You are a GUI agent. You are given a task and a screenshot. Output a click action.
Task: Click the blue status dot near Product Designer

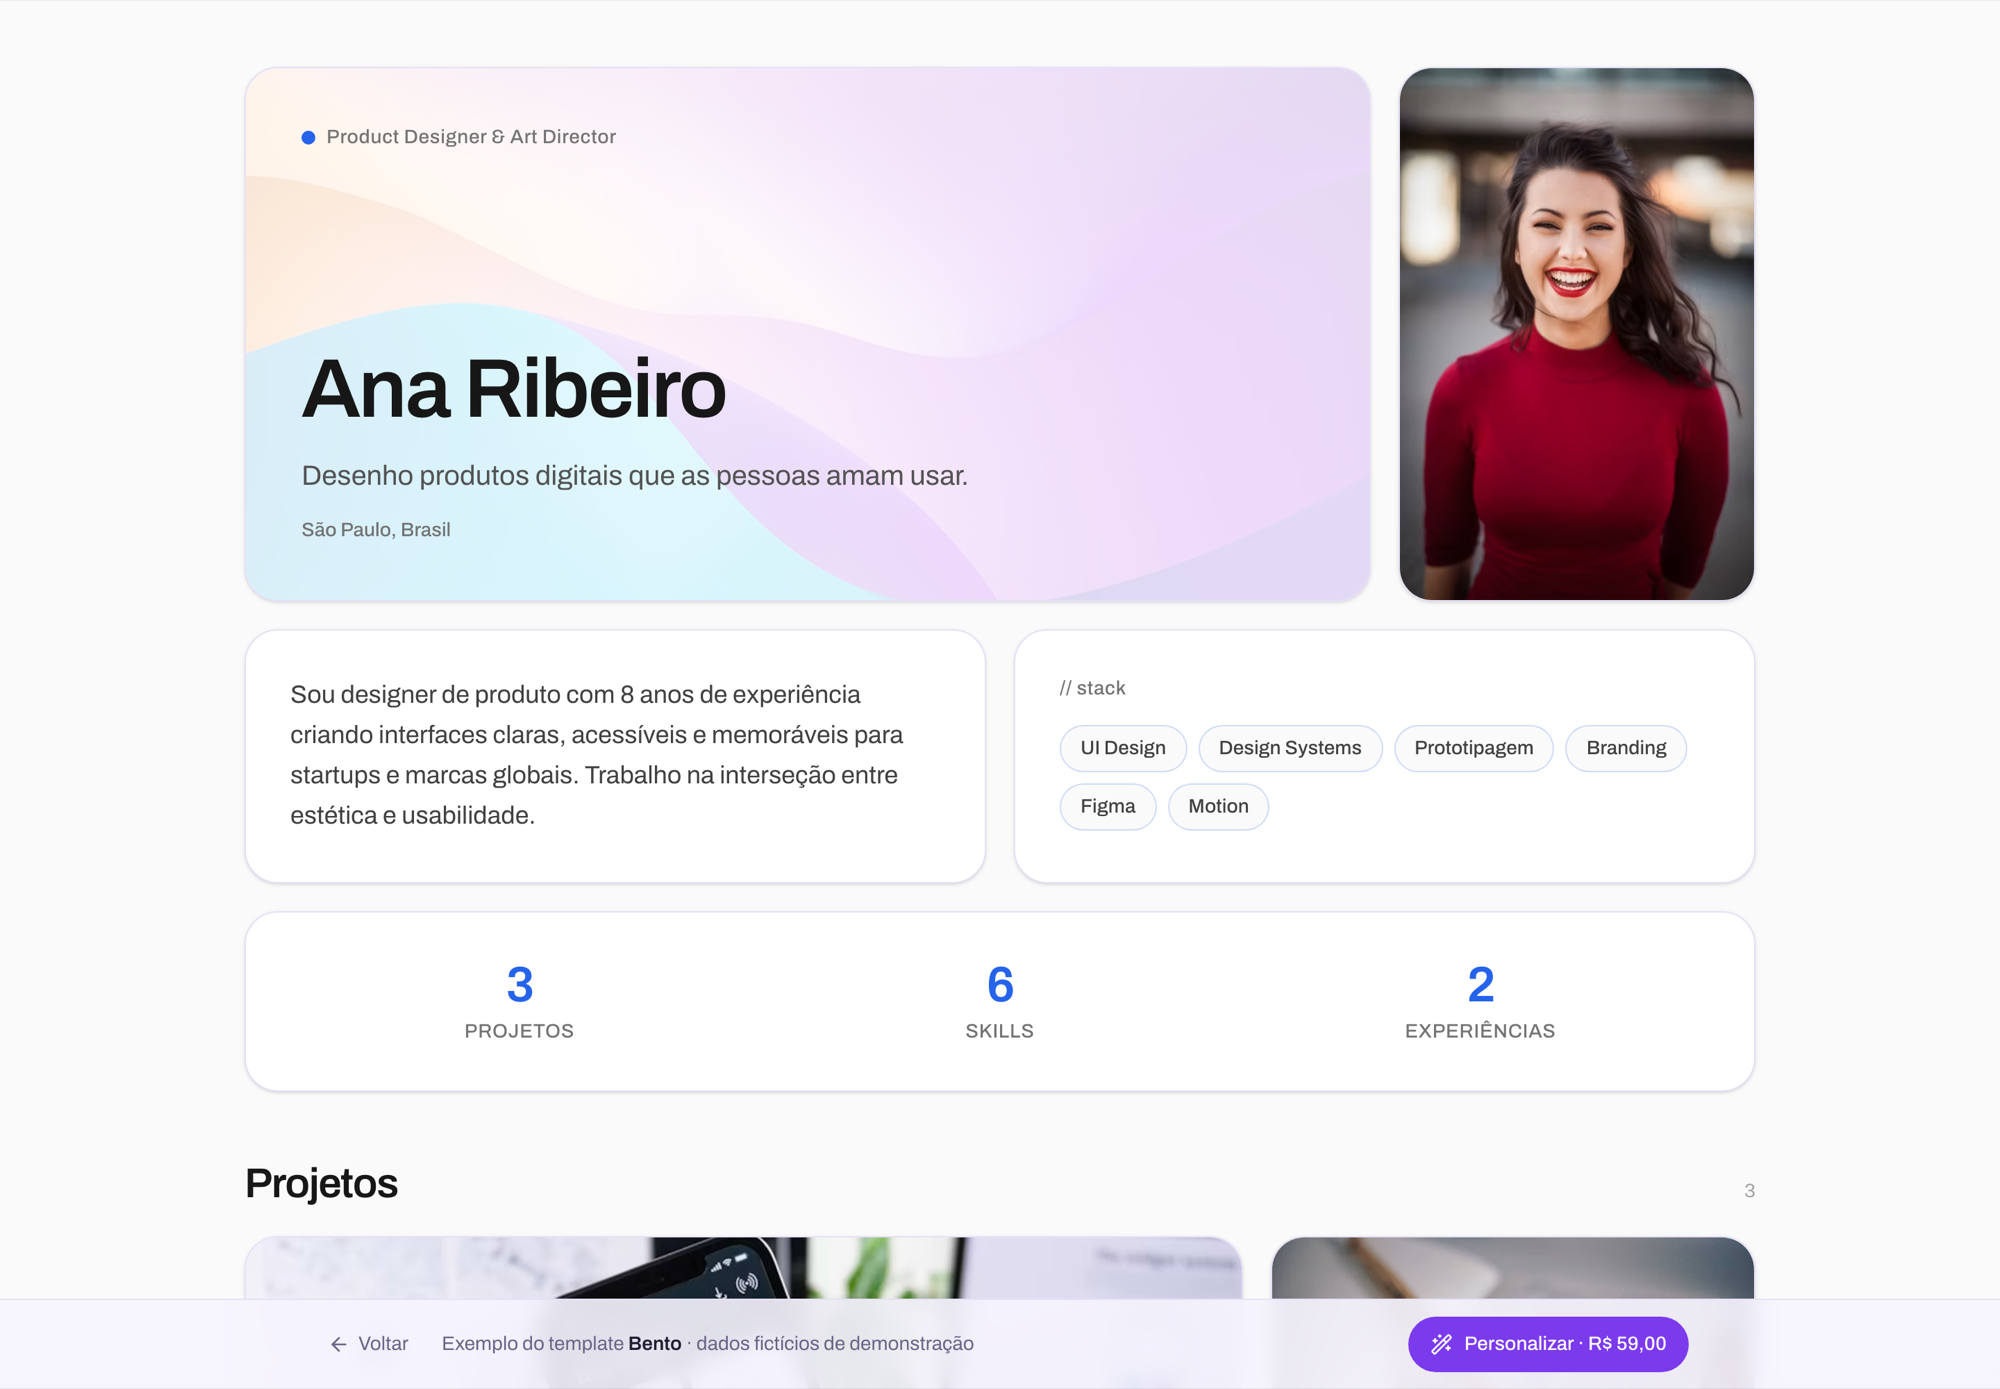(x=308, y=137)
